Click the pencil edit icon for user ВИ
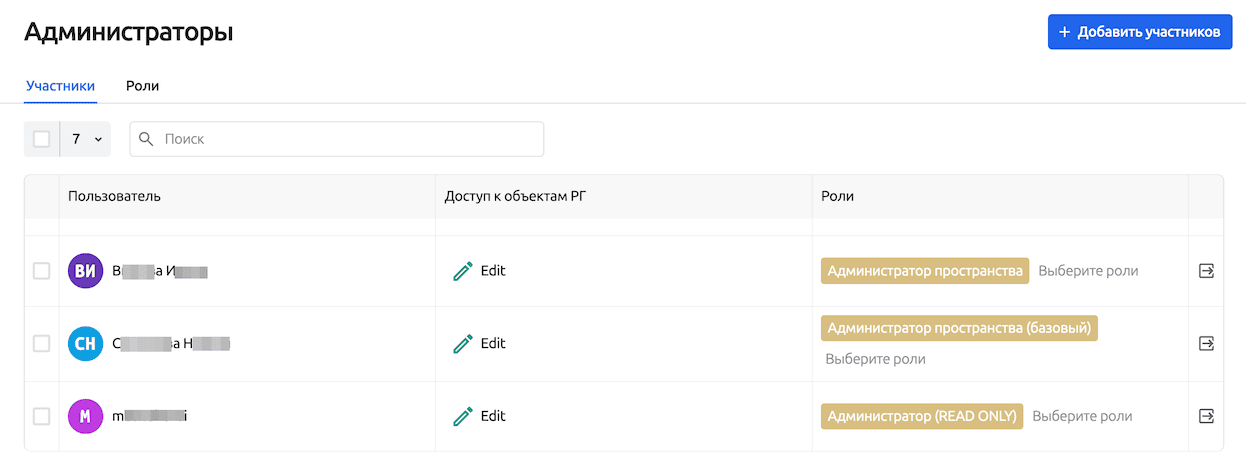This screenshot has width=1246, height=470. tap(462, 271)
